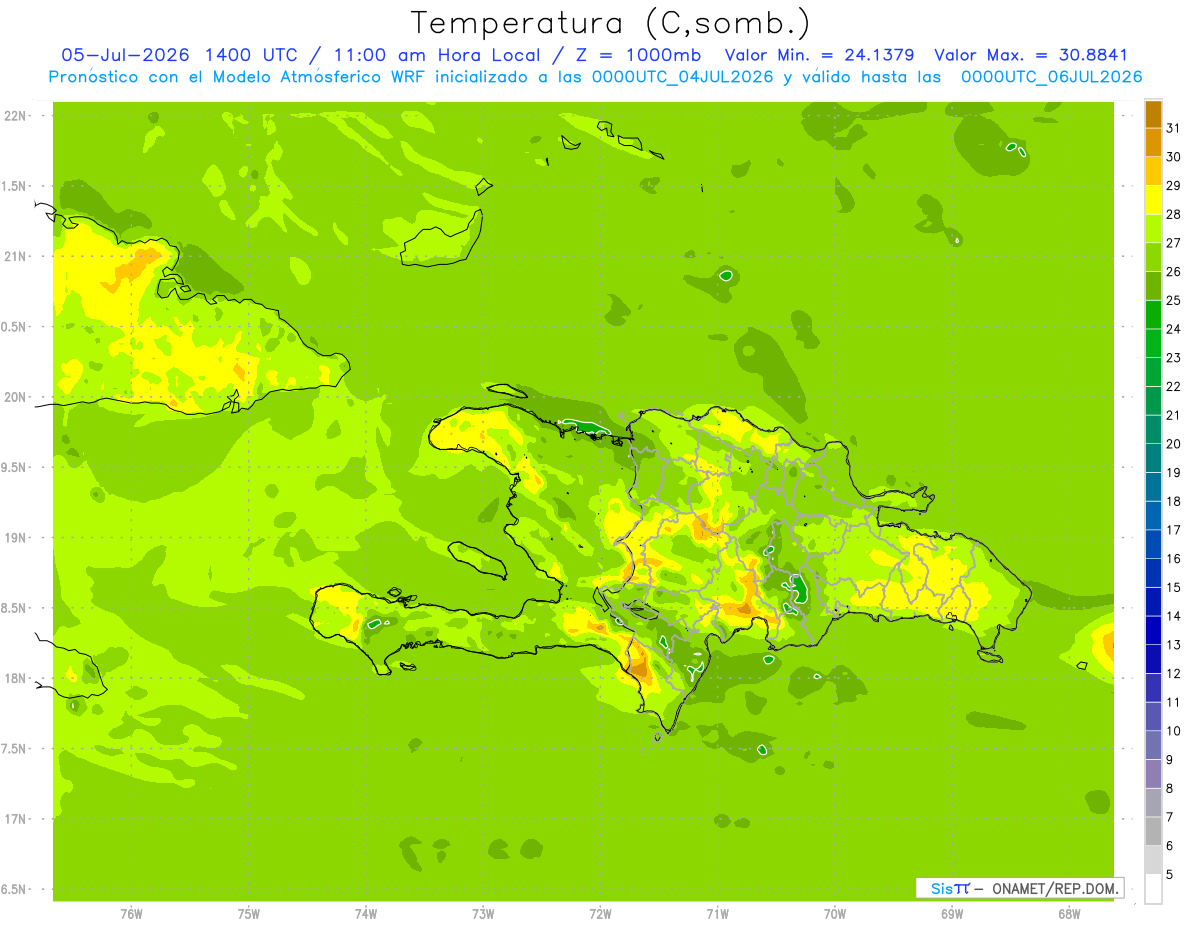1200x927 pixels.
Task: Click the "Z = 1000mb" level text
Action: point(638,55)
